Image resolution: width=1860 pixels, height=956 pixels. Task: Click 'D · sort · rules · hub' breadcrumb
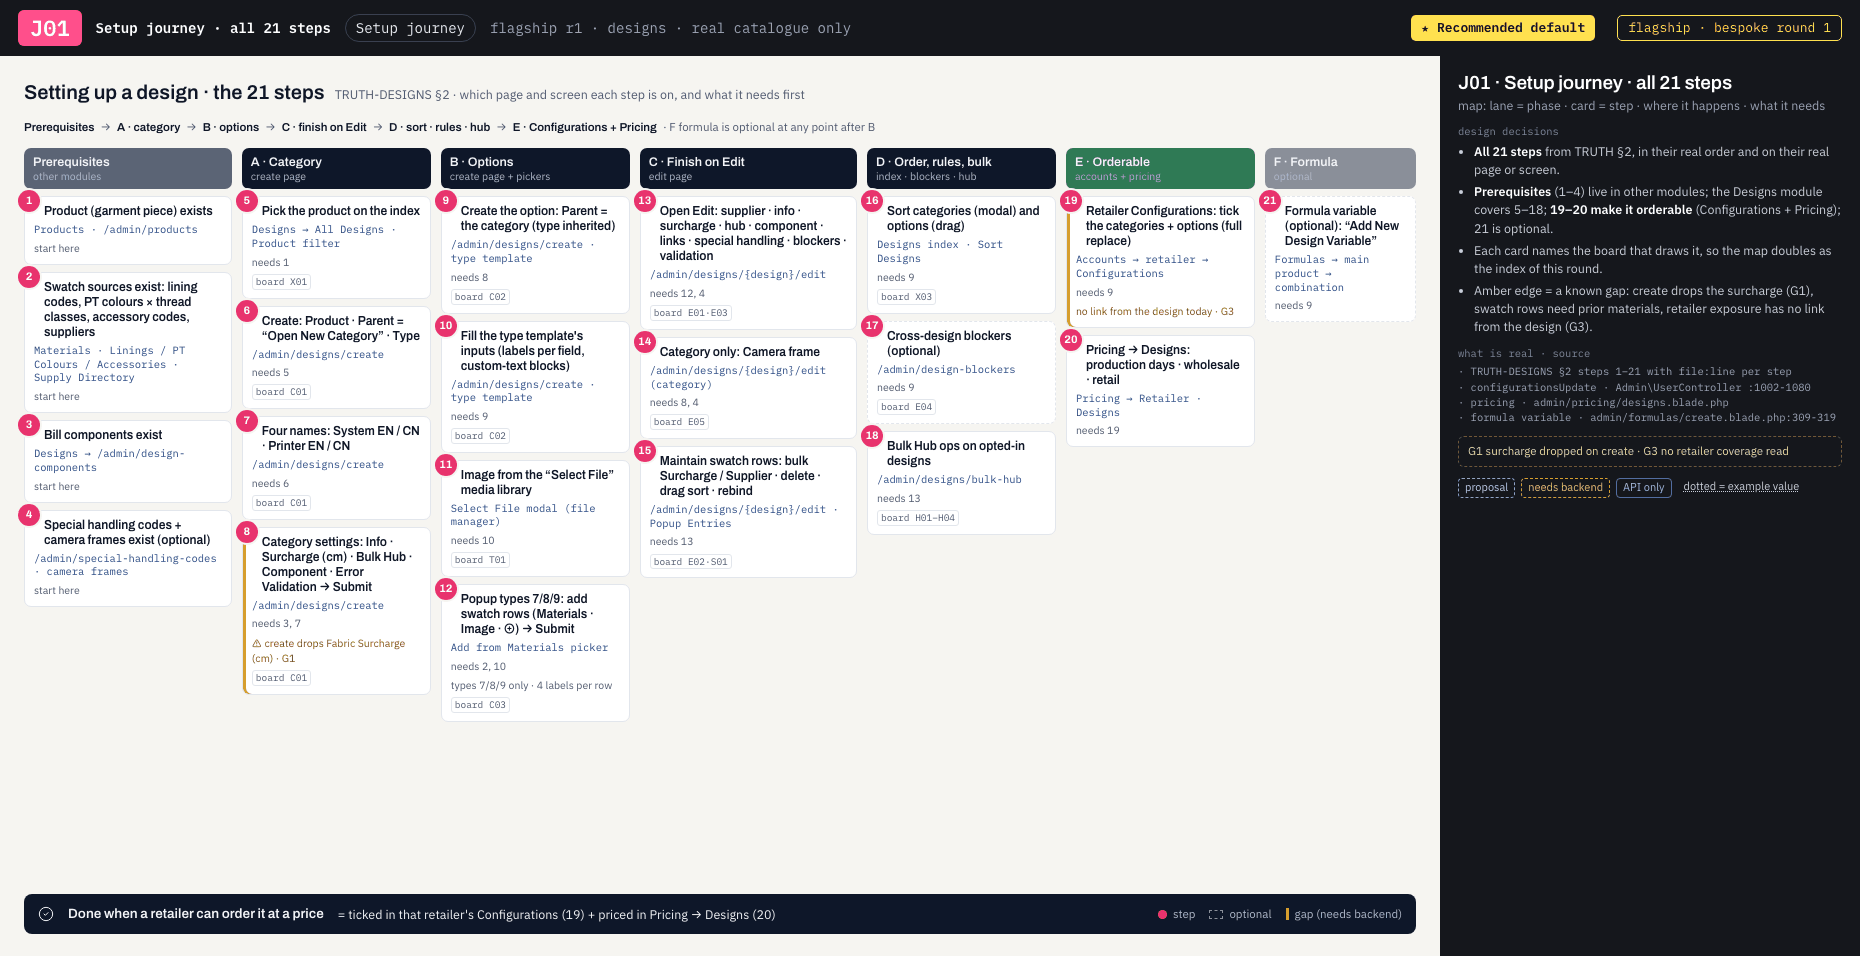(439, 128)
